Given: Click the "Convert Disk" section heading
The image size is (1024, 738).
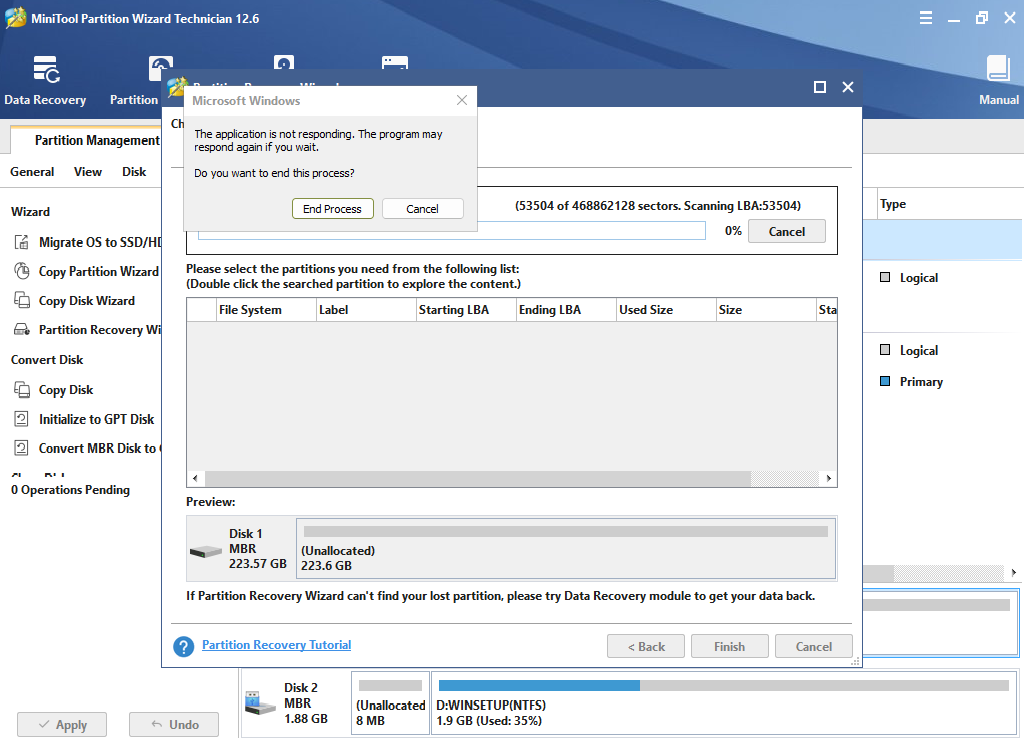Looking at the screenshot, I should [x=47, y=360].
